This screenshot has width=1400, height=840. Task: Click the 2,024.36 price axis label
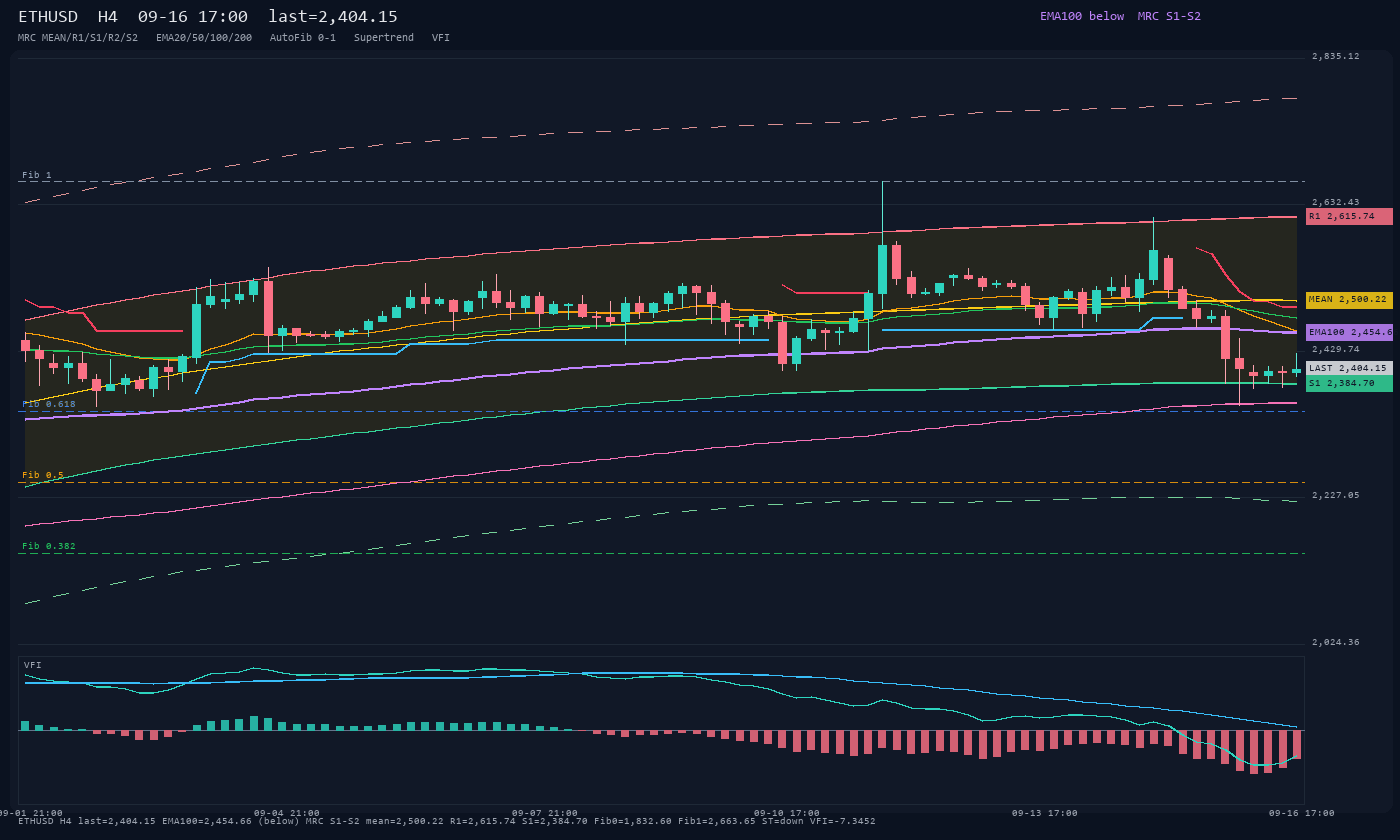1336,642
